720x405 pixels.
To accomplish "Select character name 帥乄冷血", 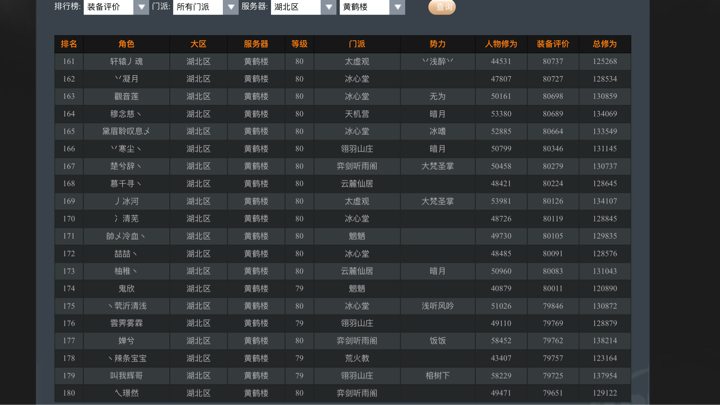I will [126, 236].
